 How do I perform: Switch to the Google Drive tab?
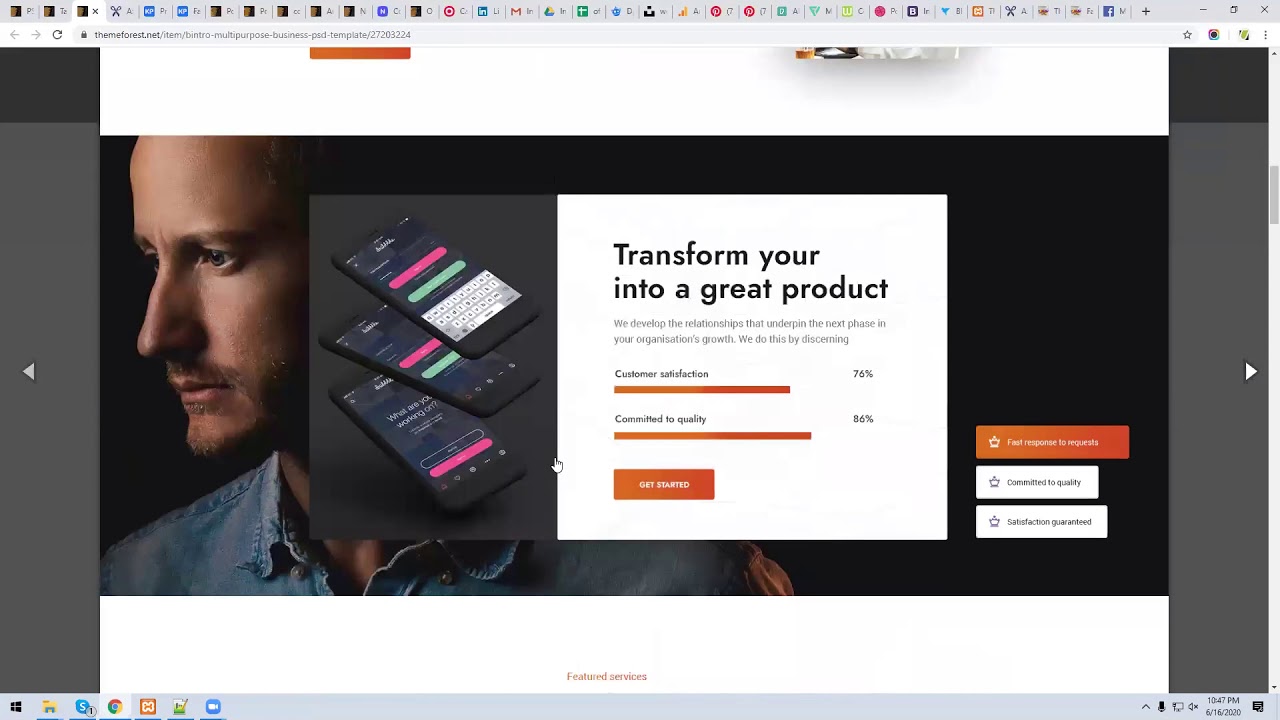tap(554, 11)
